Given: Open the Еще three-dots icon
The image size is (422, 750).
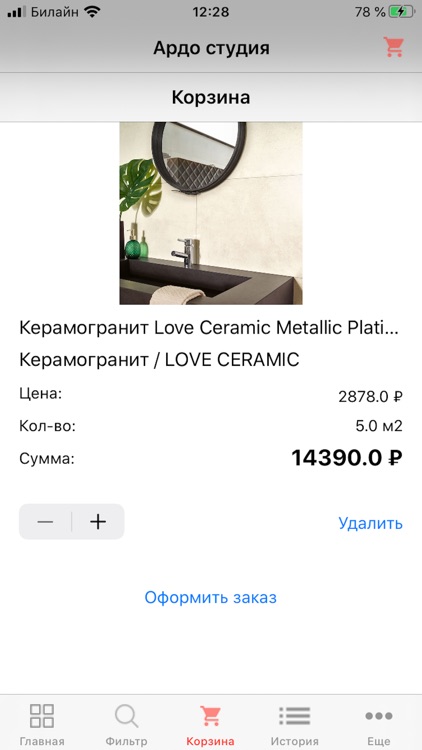Looking at the screenshot, I should tap(379, 716).
